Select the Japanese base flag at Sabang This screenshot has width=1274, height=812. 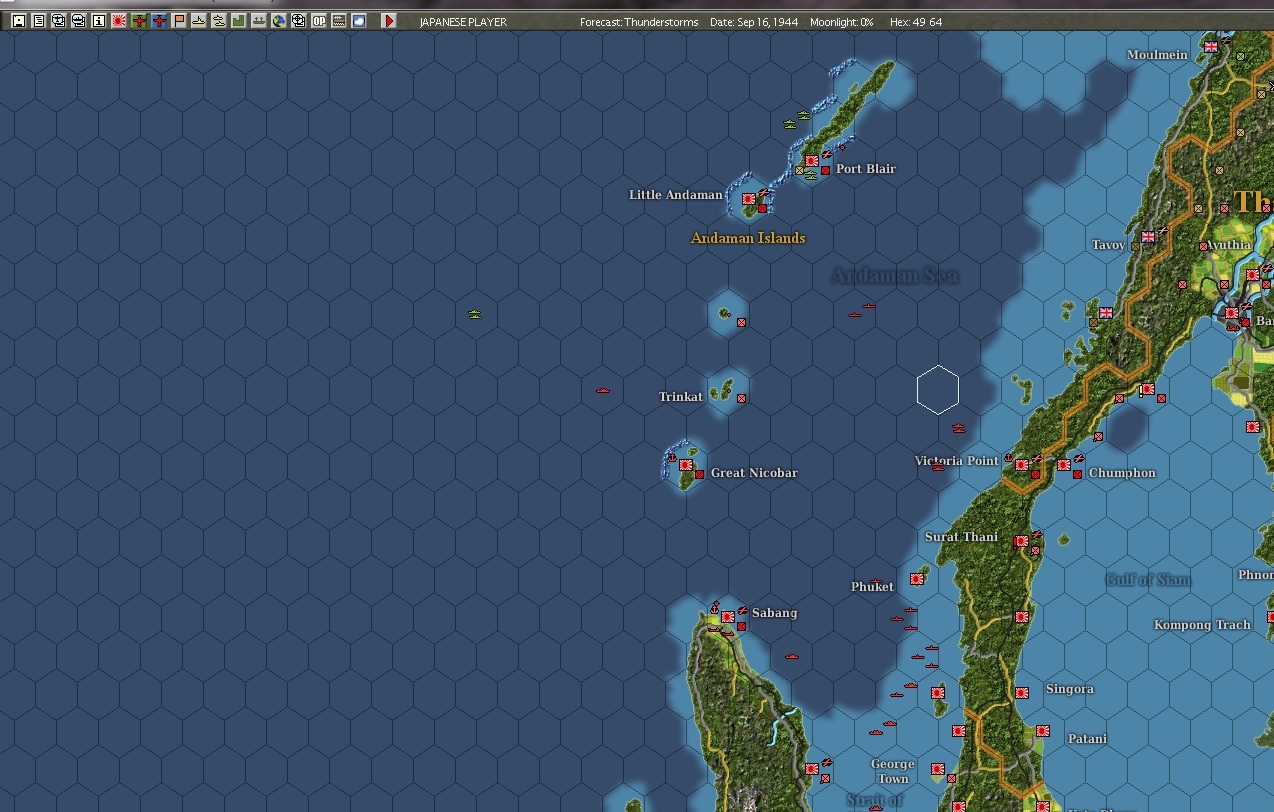coord(728,617)
